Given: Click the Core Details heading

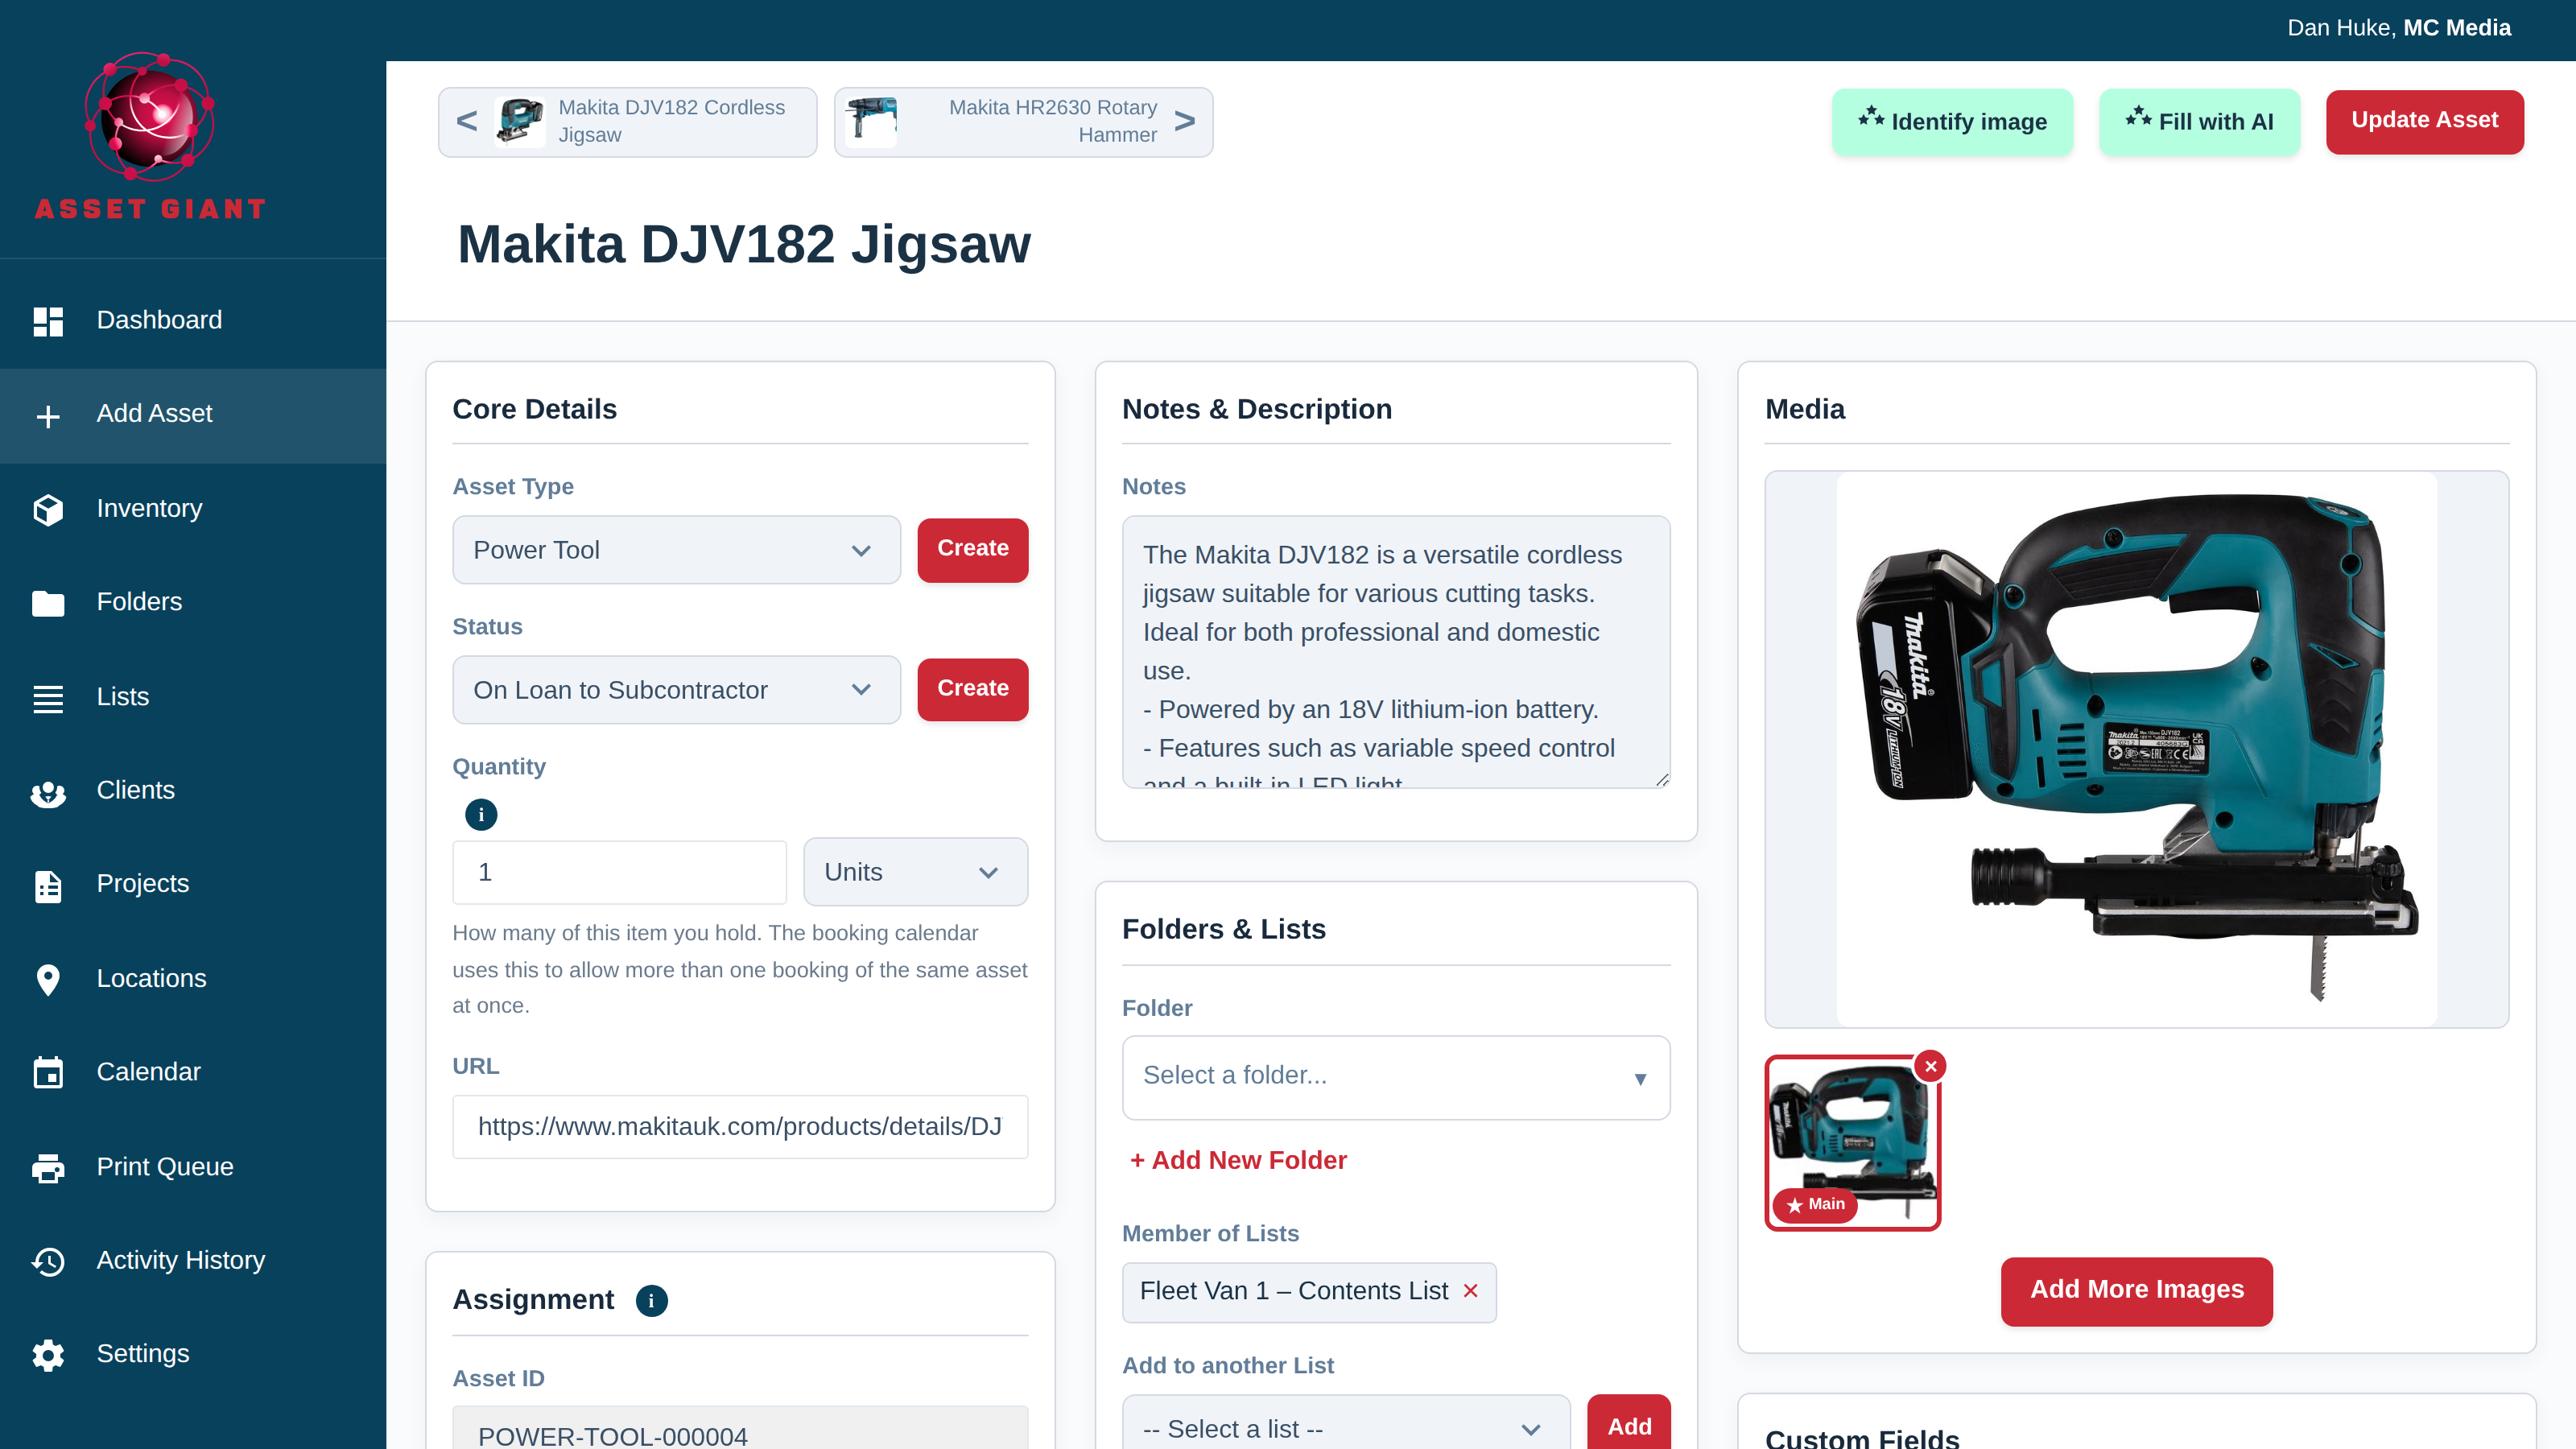Looking at the screenshot, I should (x=535, y=410).
